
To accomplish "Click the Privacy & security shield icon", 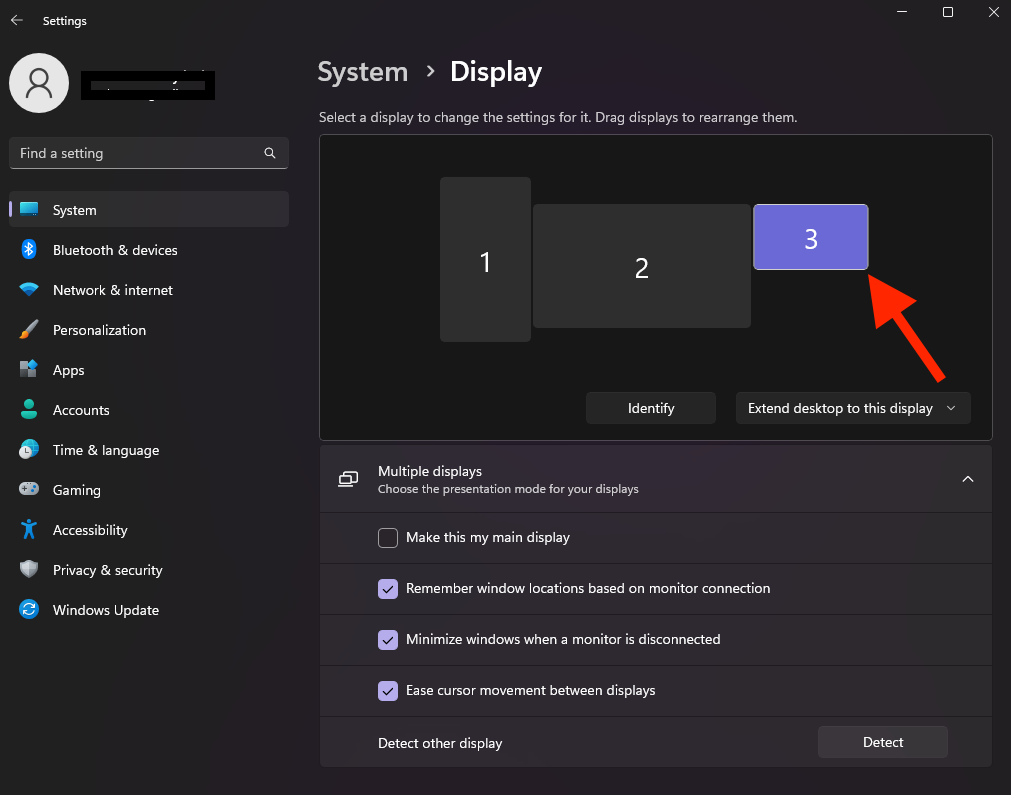I will pos(29,570).
